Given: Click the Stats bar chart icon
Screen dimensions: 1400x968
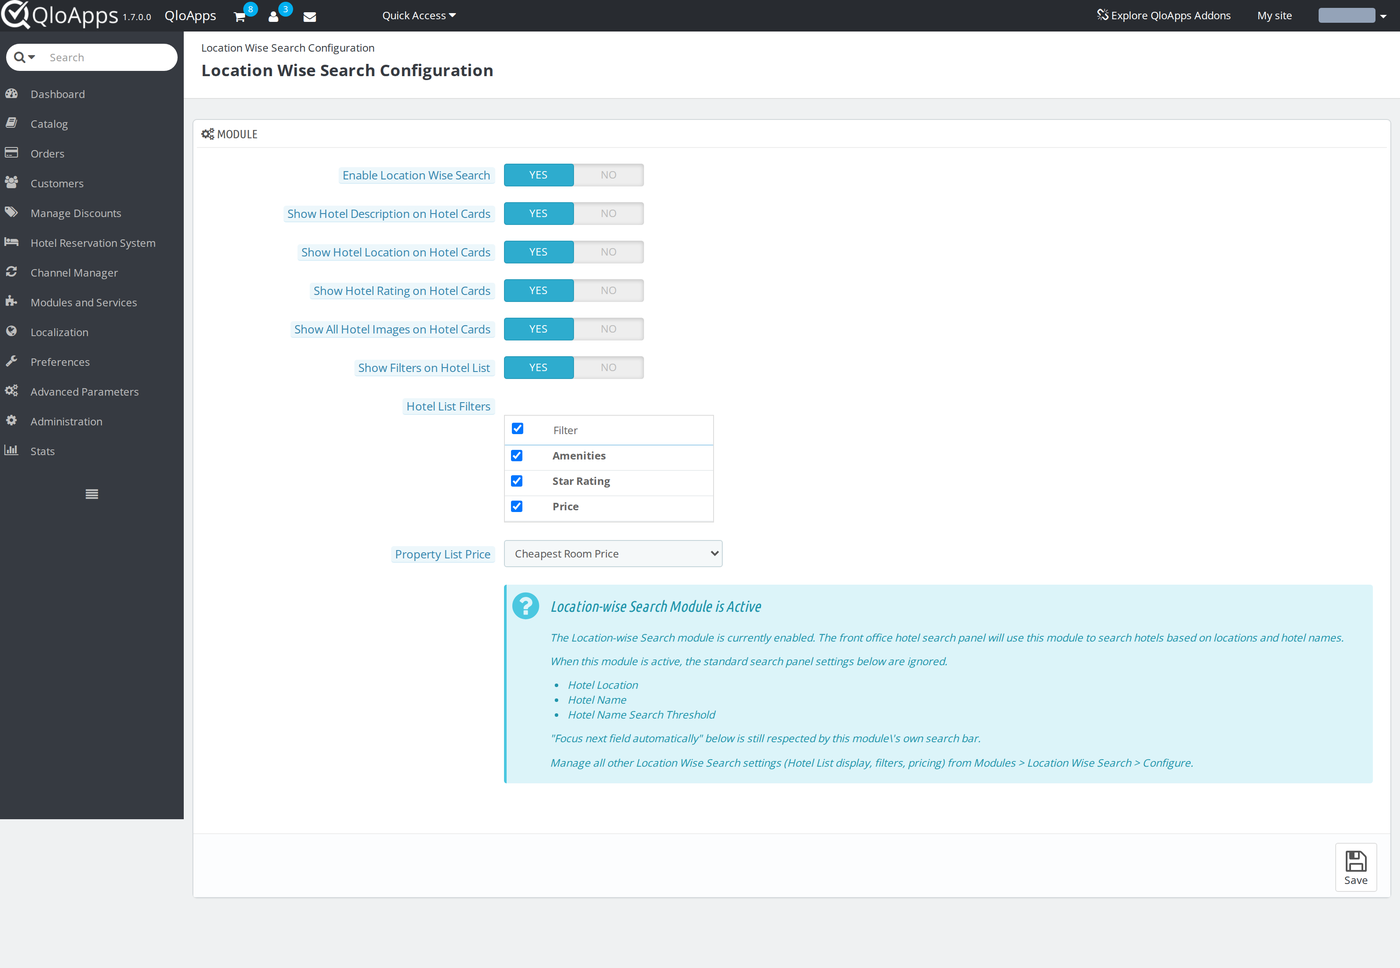Looking at the screenshot, I should pyautogui.click(x=12, y=451).
